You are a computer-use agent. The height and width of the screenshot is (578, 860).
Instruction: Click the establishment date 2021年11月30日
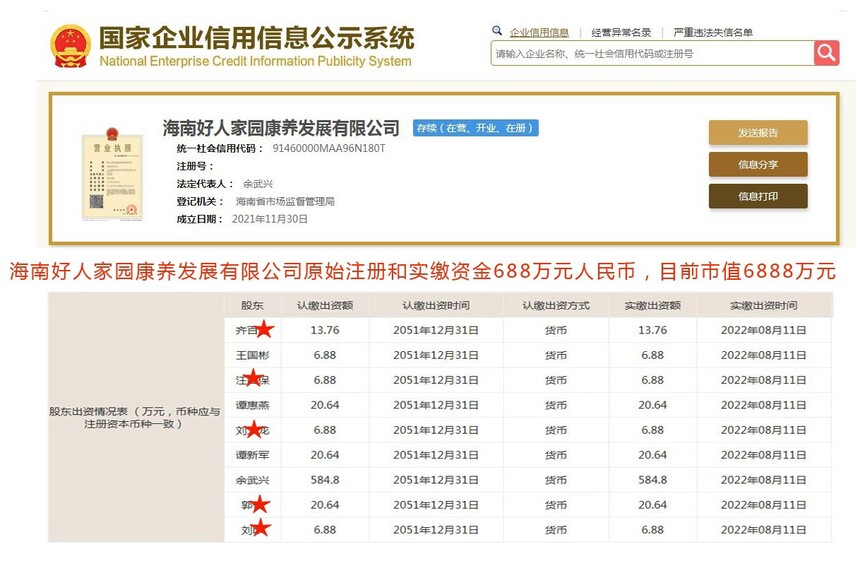pos(270,219)
